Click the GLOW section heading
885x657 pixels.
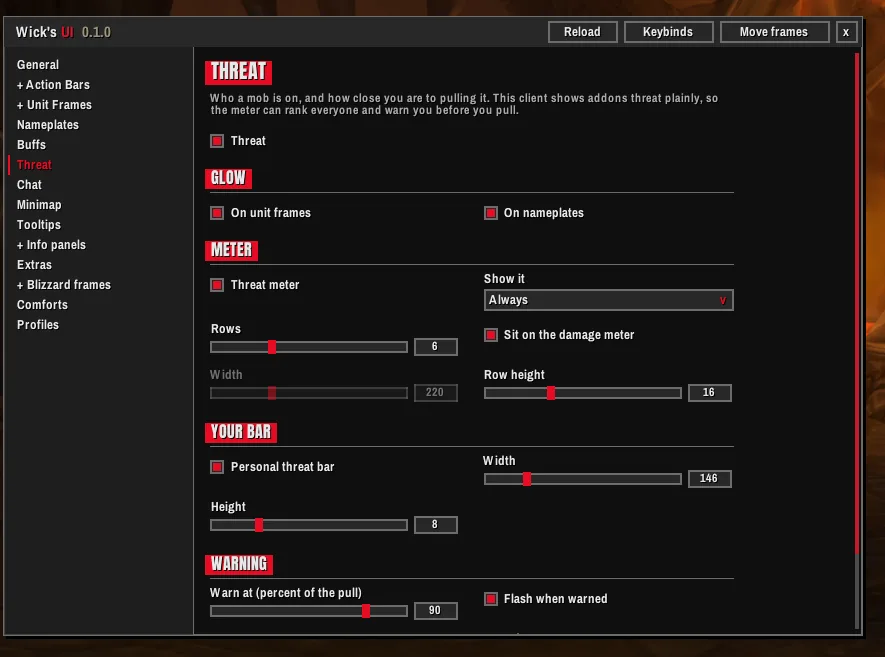228,178
